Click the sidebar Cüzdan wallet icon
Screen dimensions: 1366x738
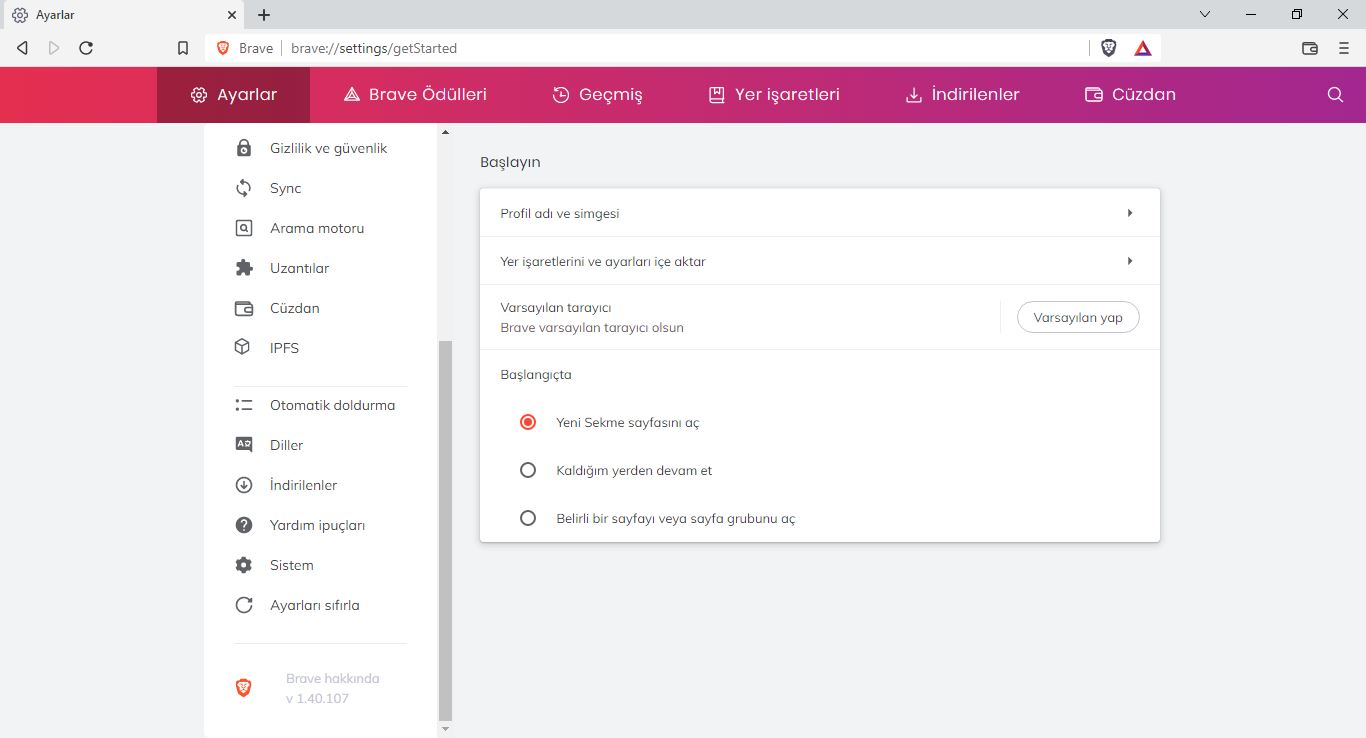click(243, 308)
